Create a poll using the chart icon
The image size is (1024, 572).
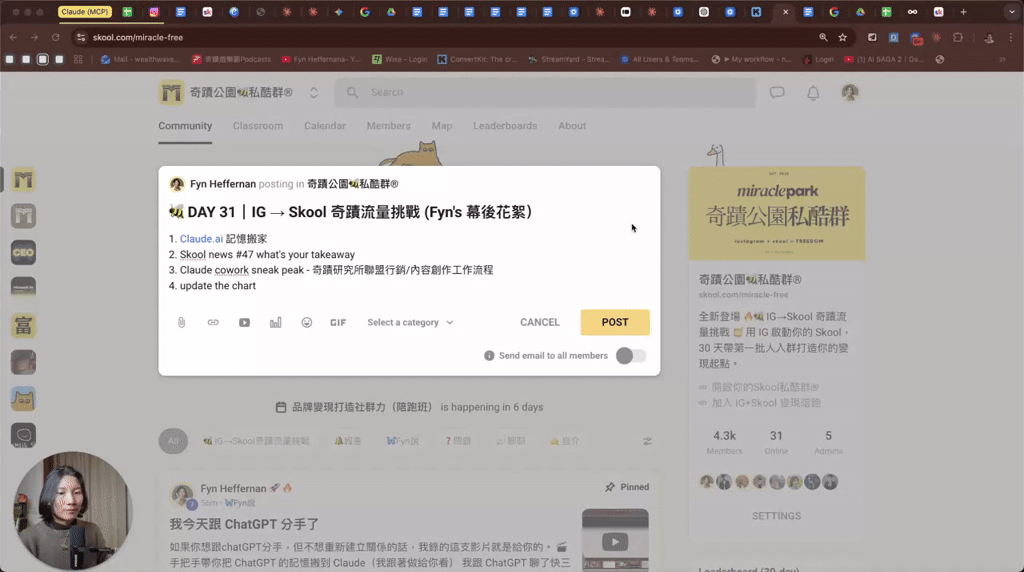click(276, 323)
